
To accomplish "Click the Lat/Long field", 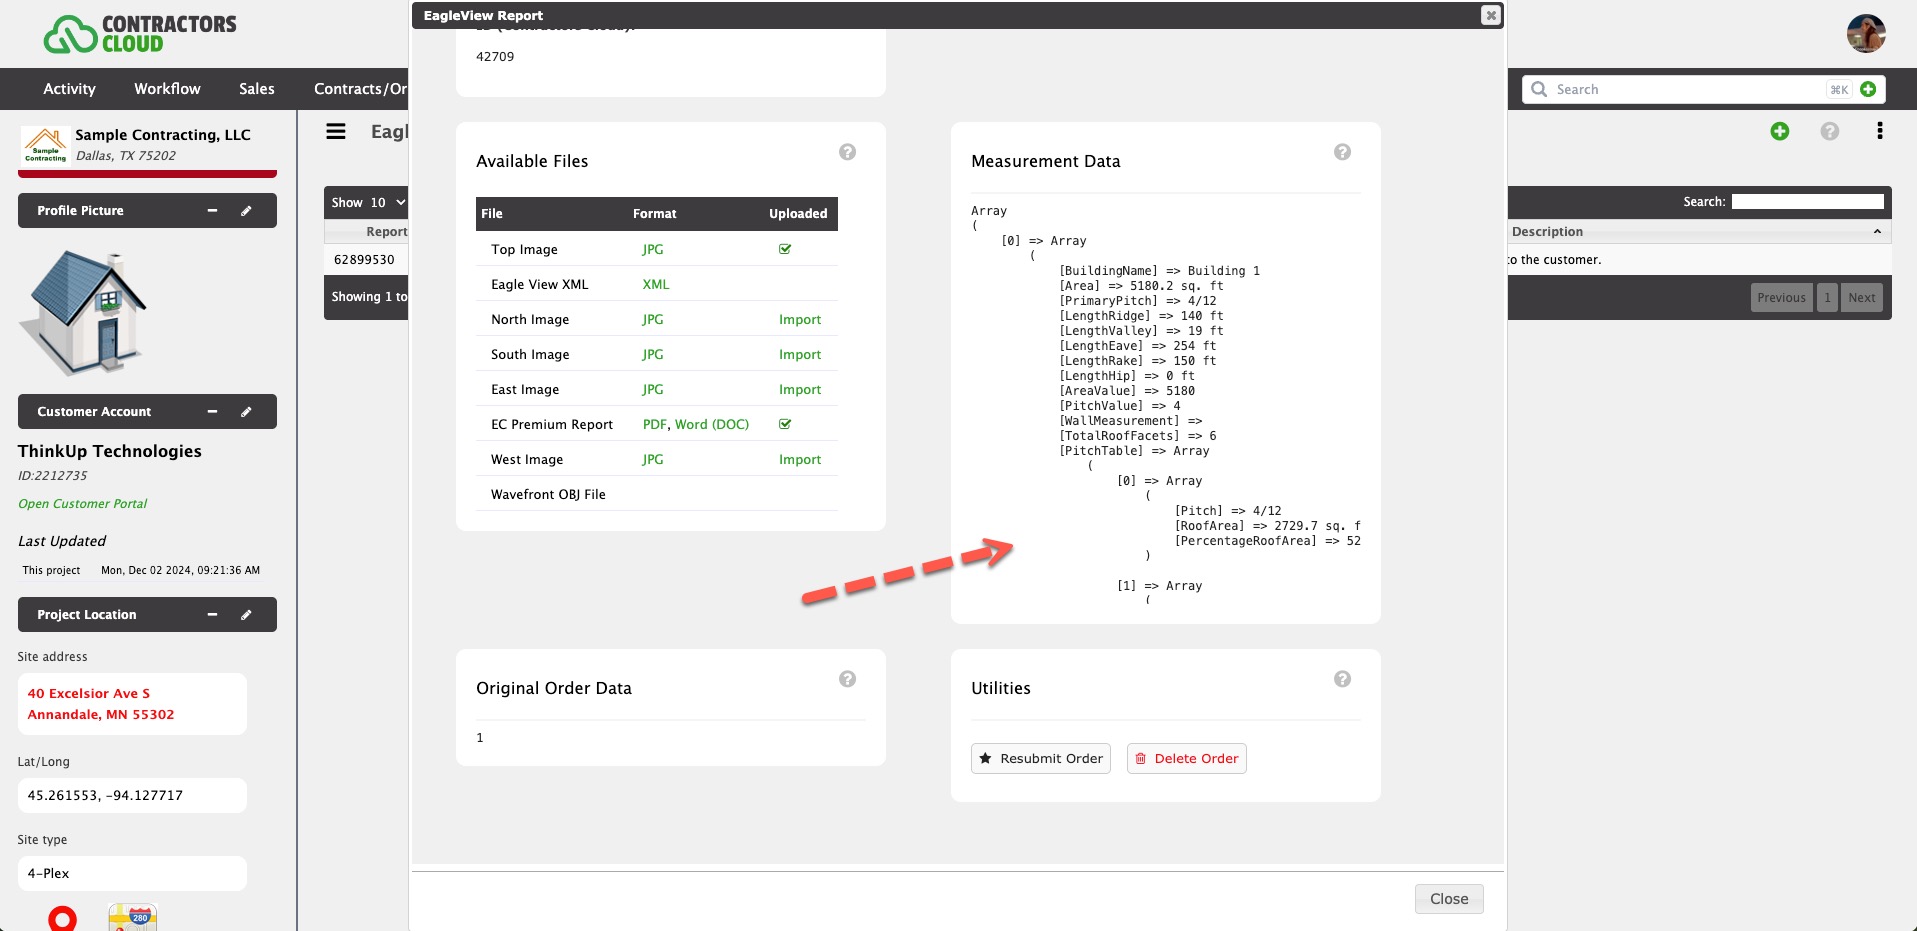I will click(132, 796).
